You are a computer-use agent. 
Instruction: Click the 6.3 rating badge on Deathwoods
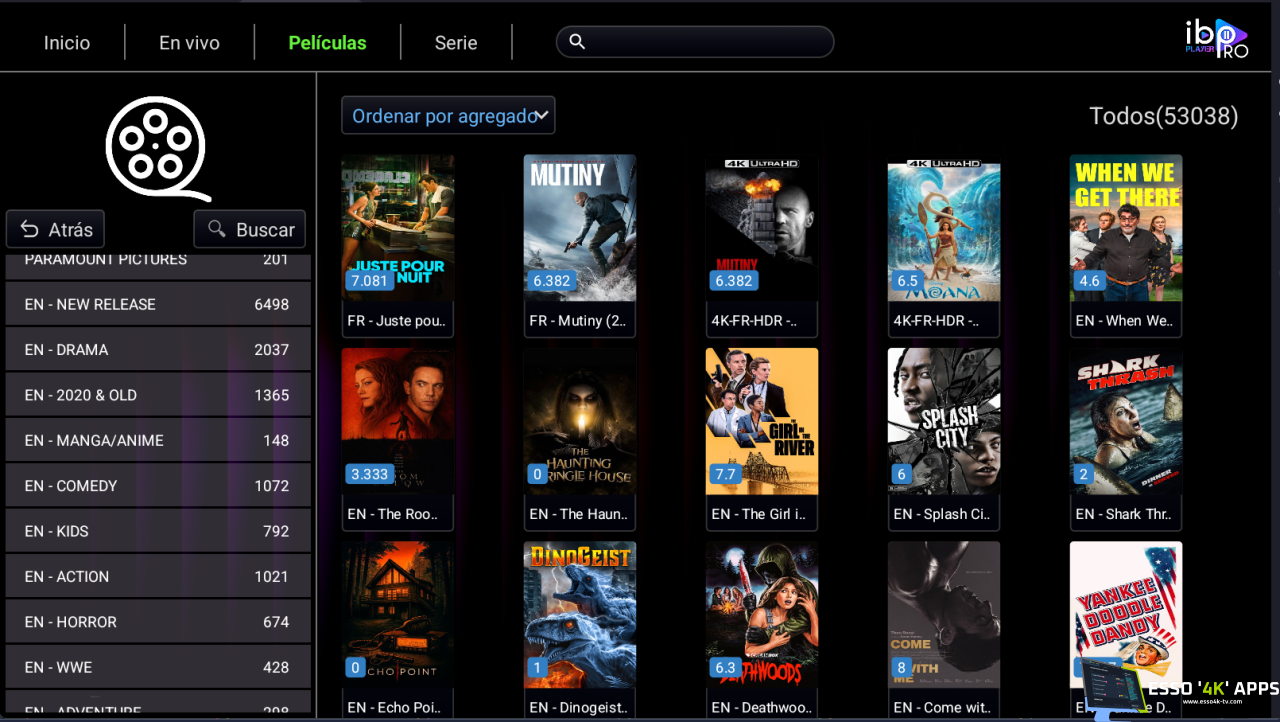(x=726, y=668)
